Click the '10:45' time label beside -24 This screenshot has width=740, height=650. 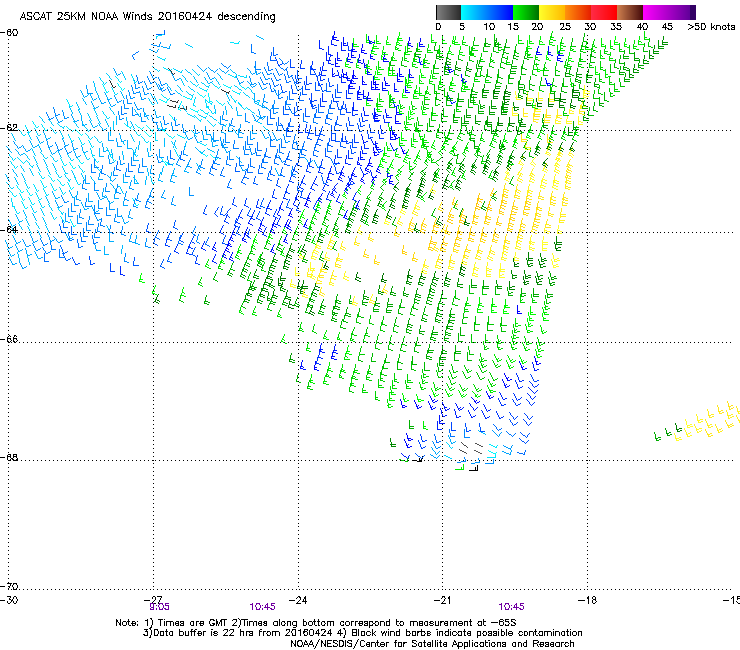tap(262, 607)
